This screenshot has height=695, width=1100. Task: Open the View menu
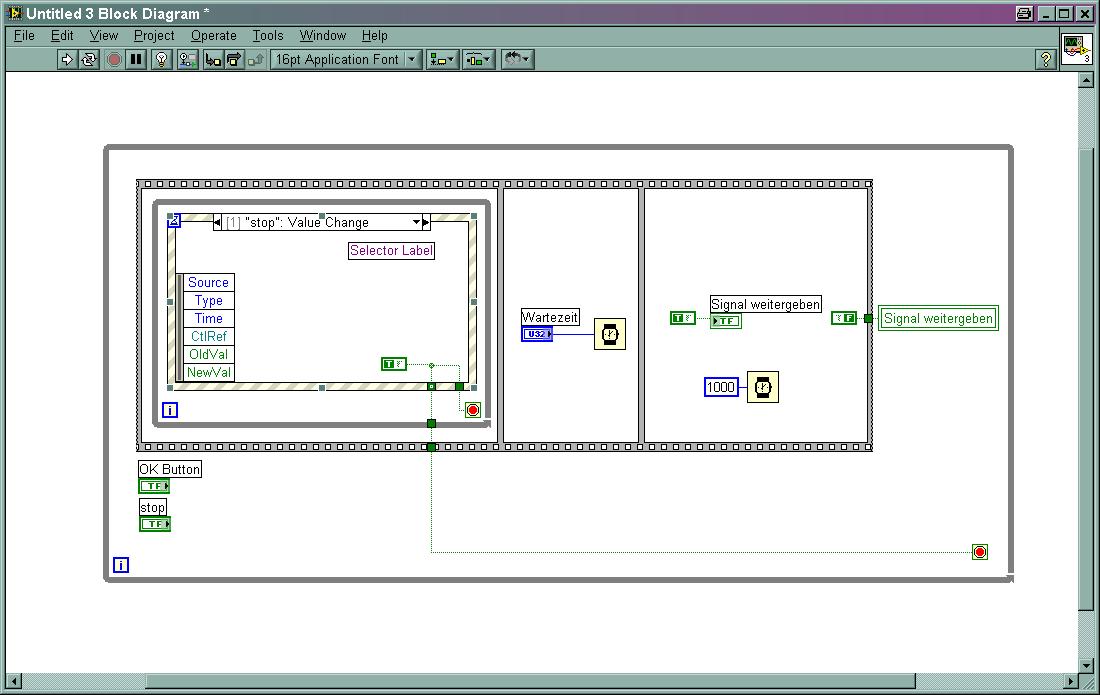pos(103,36)
